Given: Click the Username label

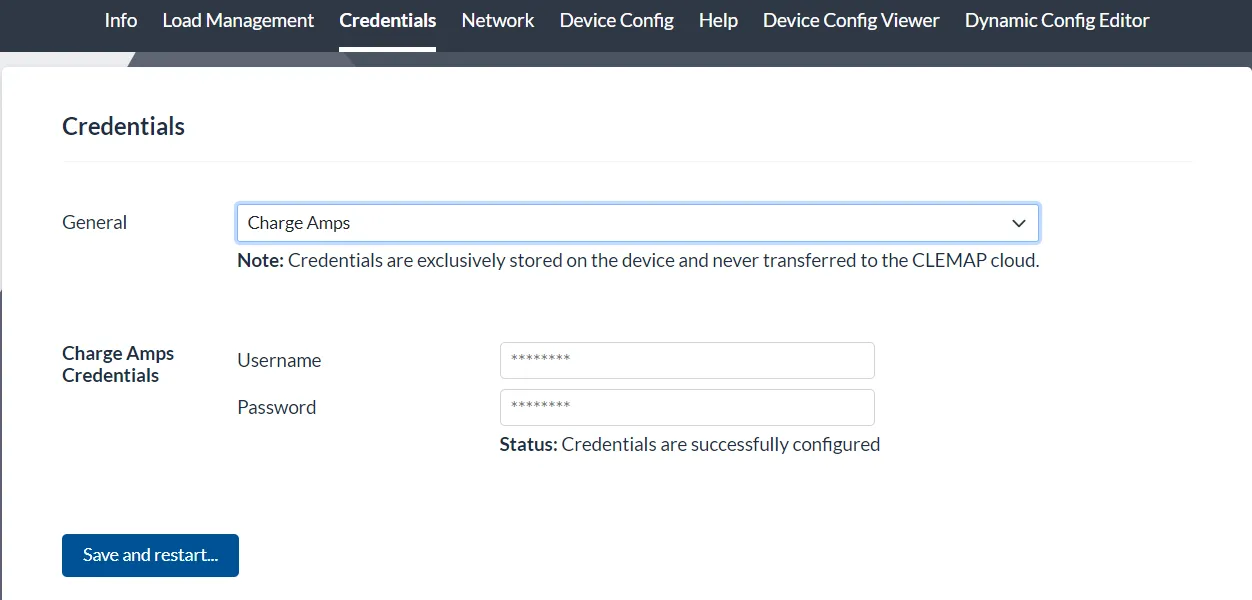Looking at the screenshot, I should [279, 361].
